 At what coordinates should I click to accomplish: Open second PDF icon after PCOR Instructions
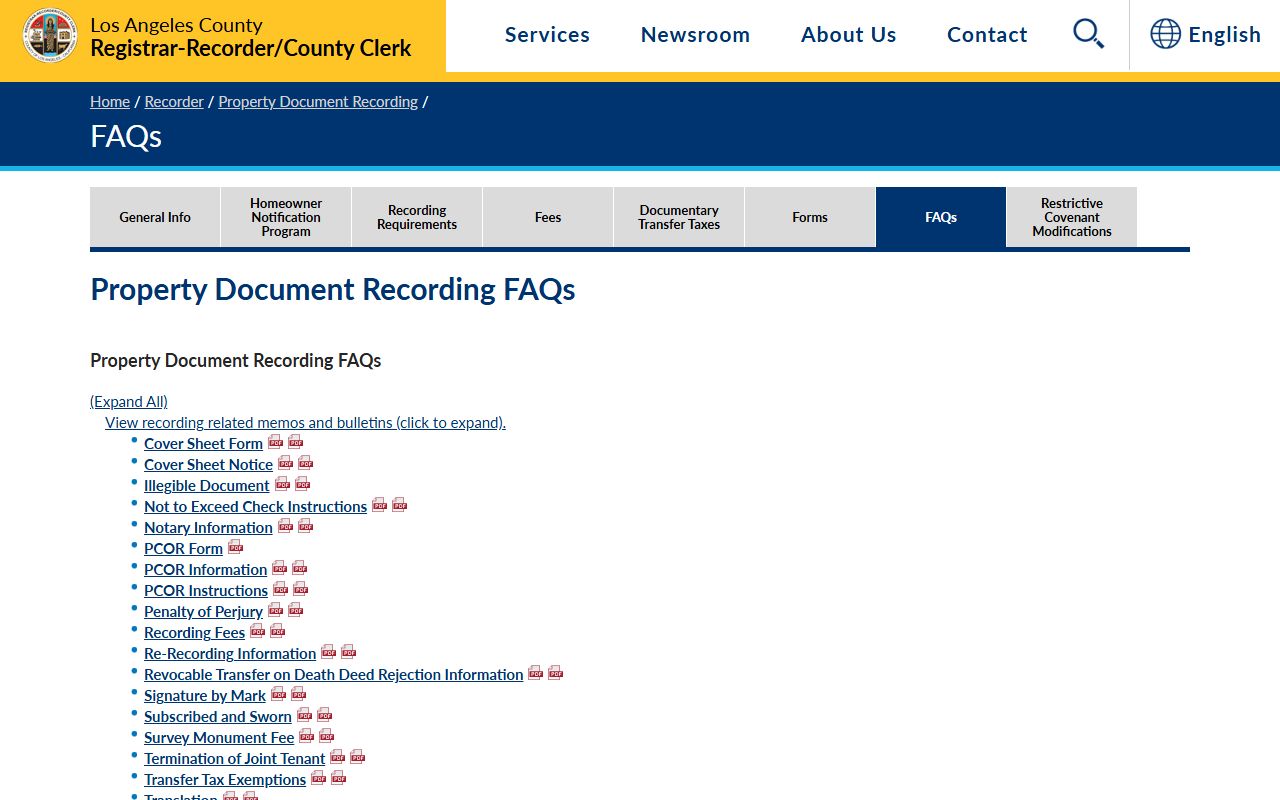coord(300,589)
